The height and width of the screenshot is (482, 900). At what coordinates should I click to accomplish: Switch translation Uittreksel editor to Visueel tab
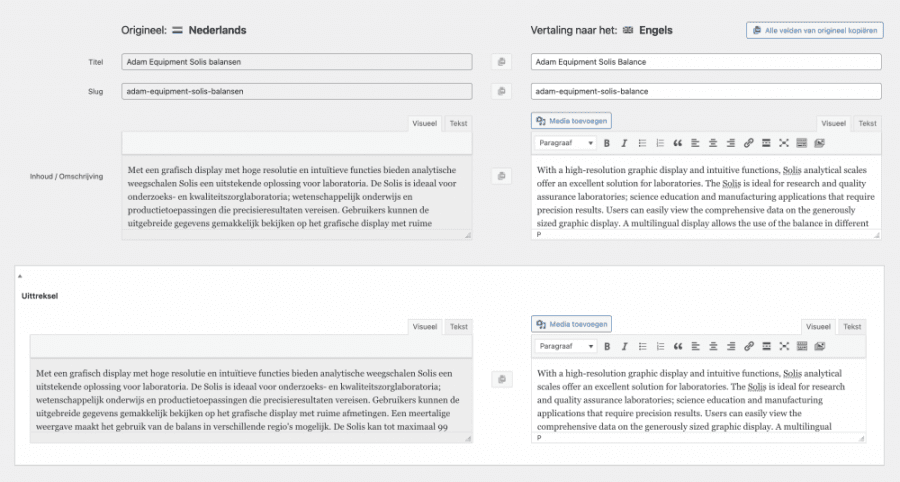[818, 326]
